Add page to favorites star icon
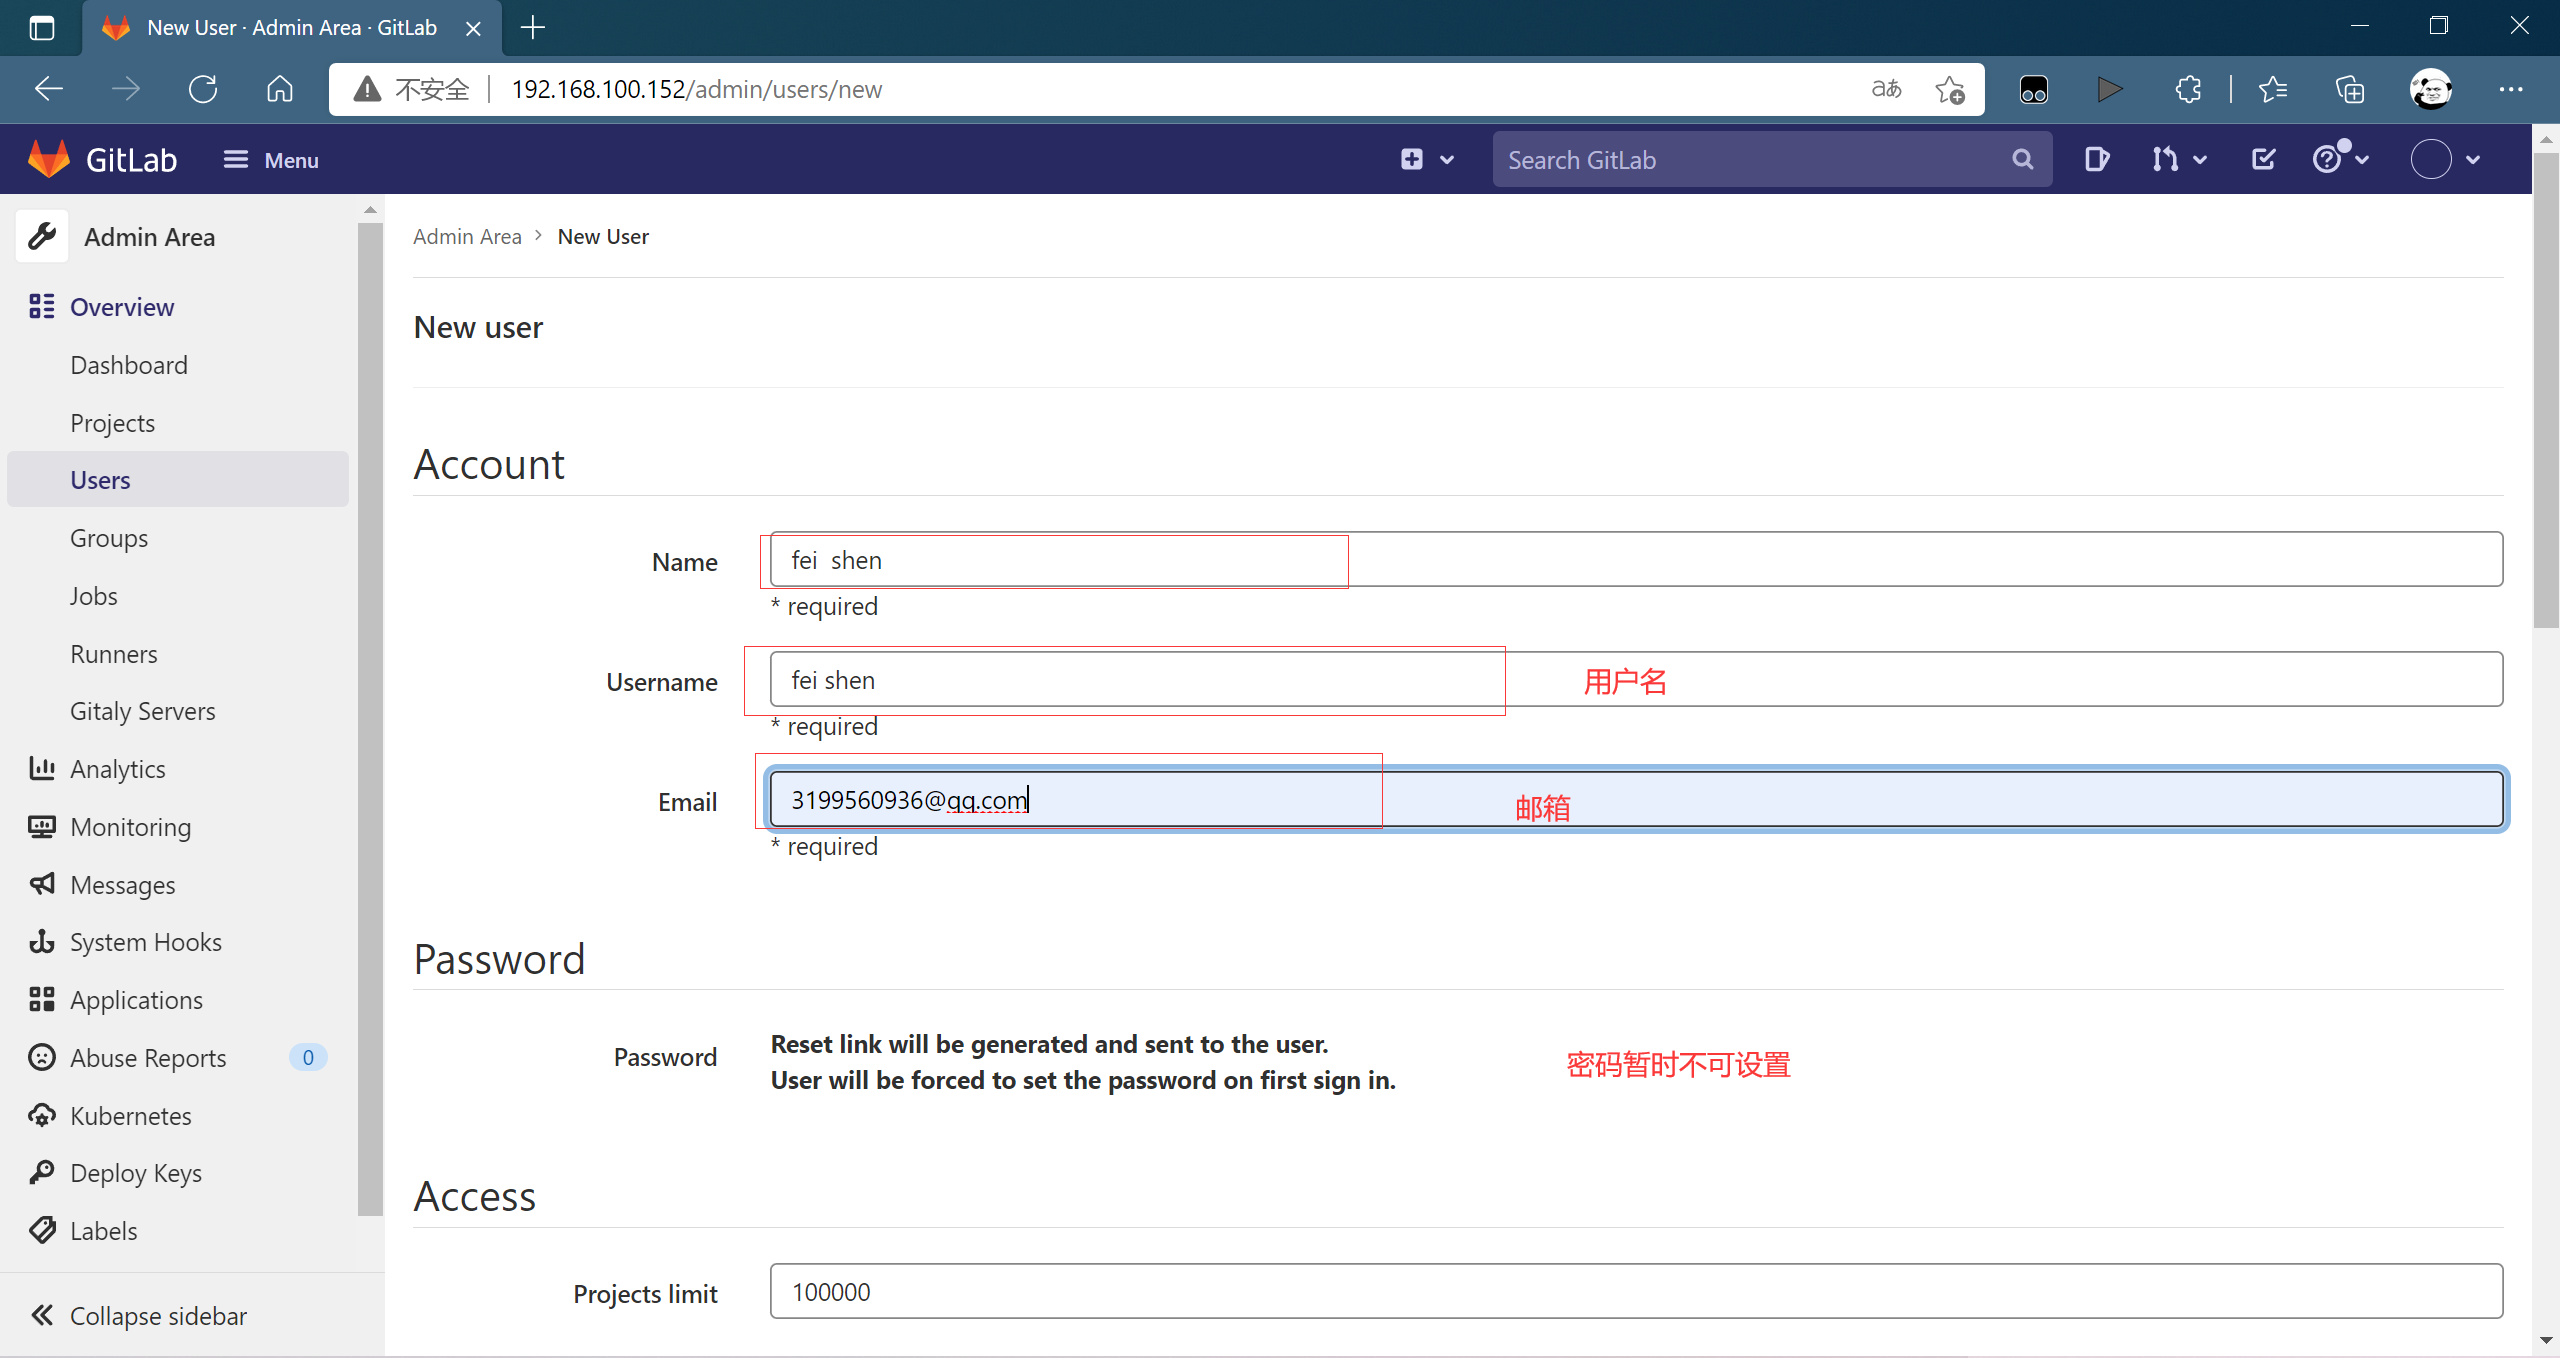Viewport: 2560px width, 1358px height. tap(1949, 89)
